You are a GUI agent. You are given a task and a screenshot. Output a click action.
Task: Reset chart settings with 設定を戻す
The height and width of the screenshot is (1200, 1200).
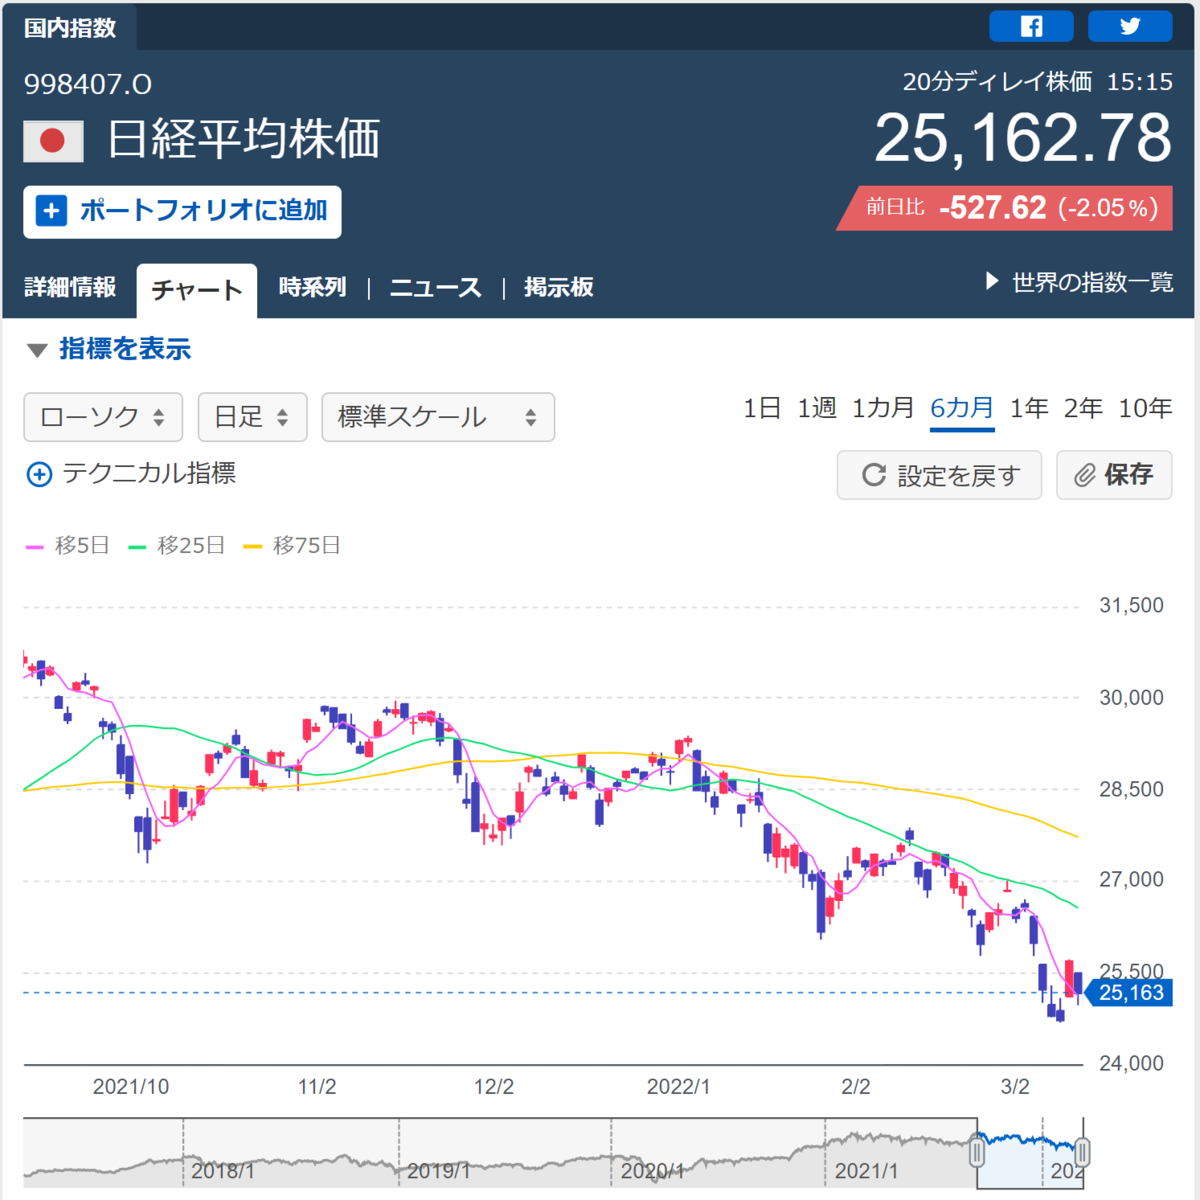(939, 475)
